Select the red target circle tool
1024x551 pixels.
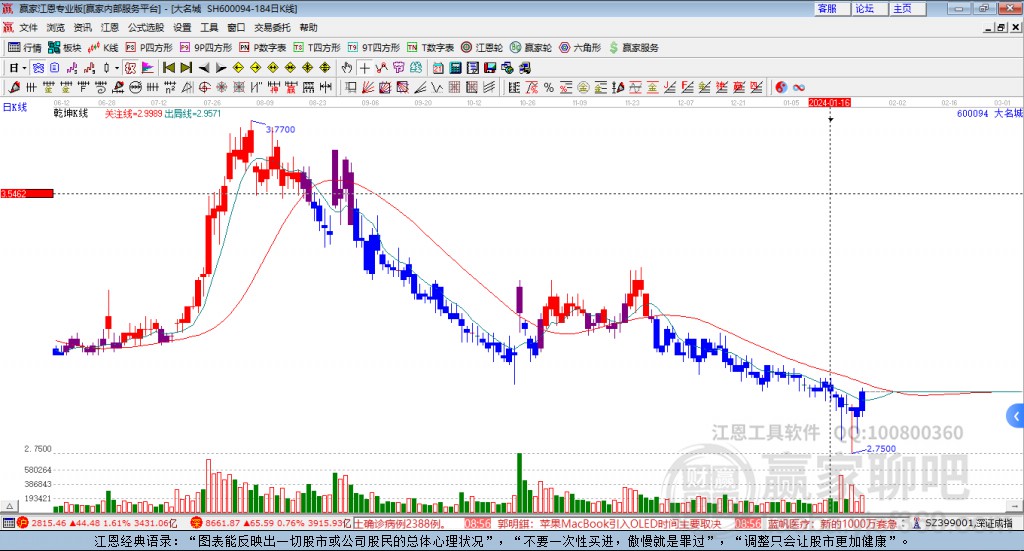[x=204, y=87]
